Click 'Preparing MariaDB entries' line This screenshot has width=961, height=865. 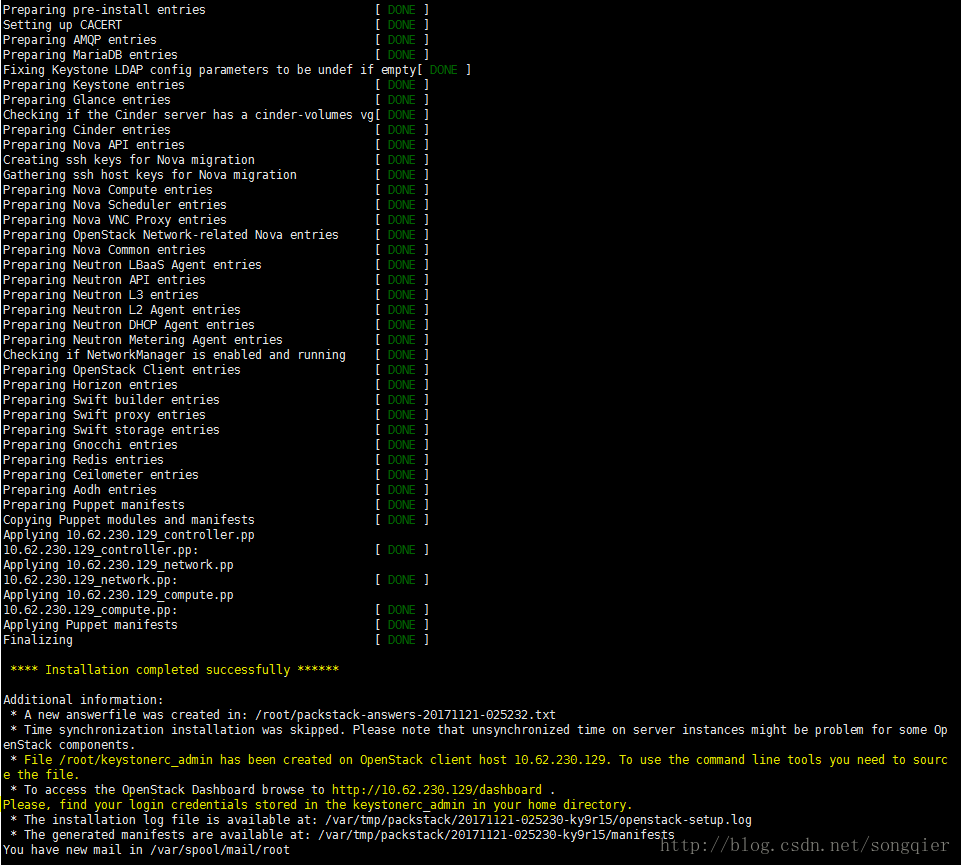pos(90,55)
